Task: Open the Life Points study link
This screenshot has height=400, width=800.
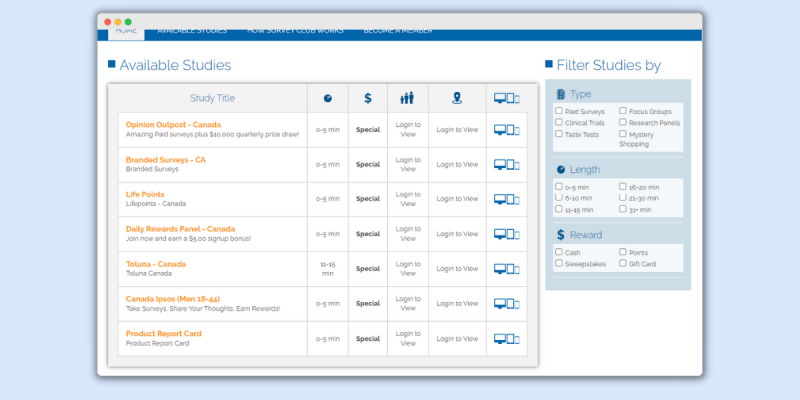Action: 145,194
